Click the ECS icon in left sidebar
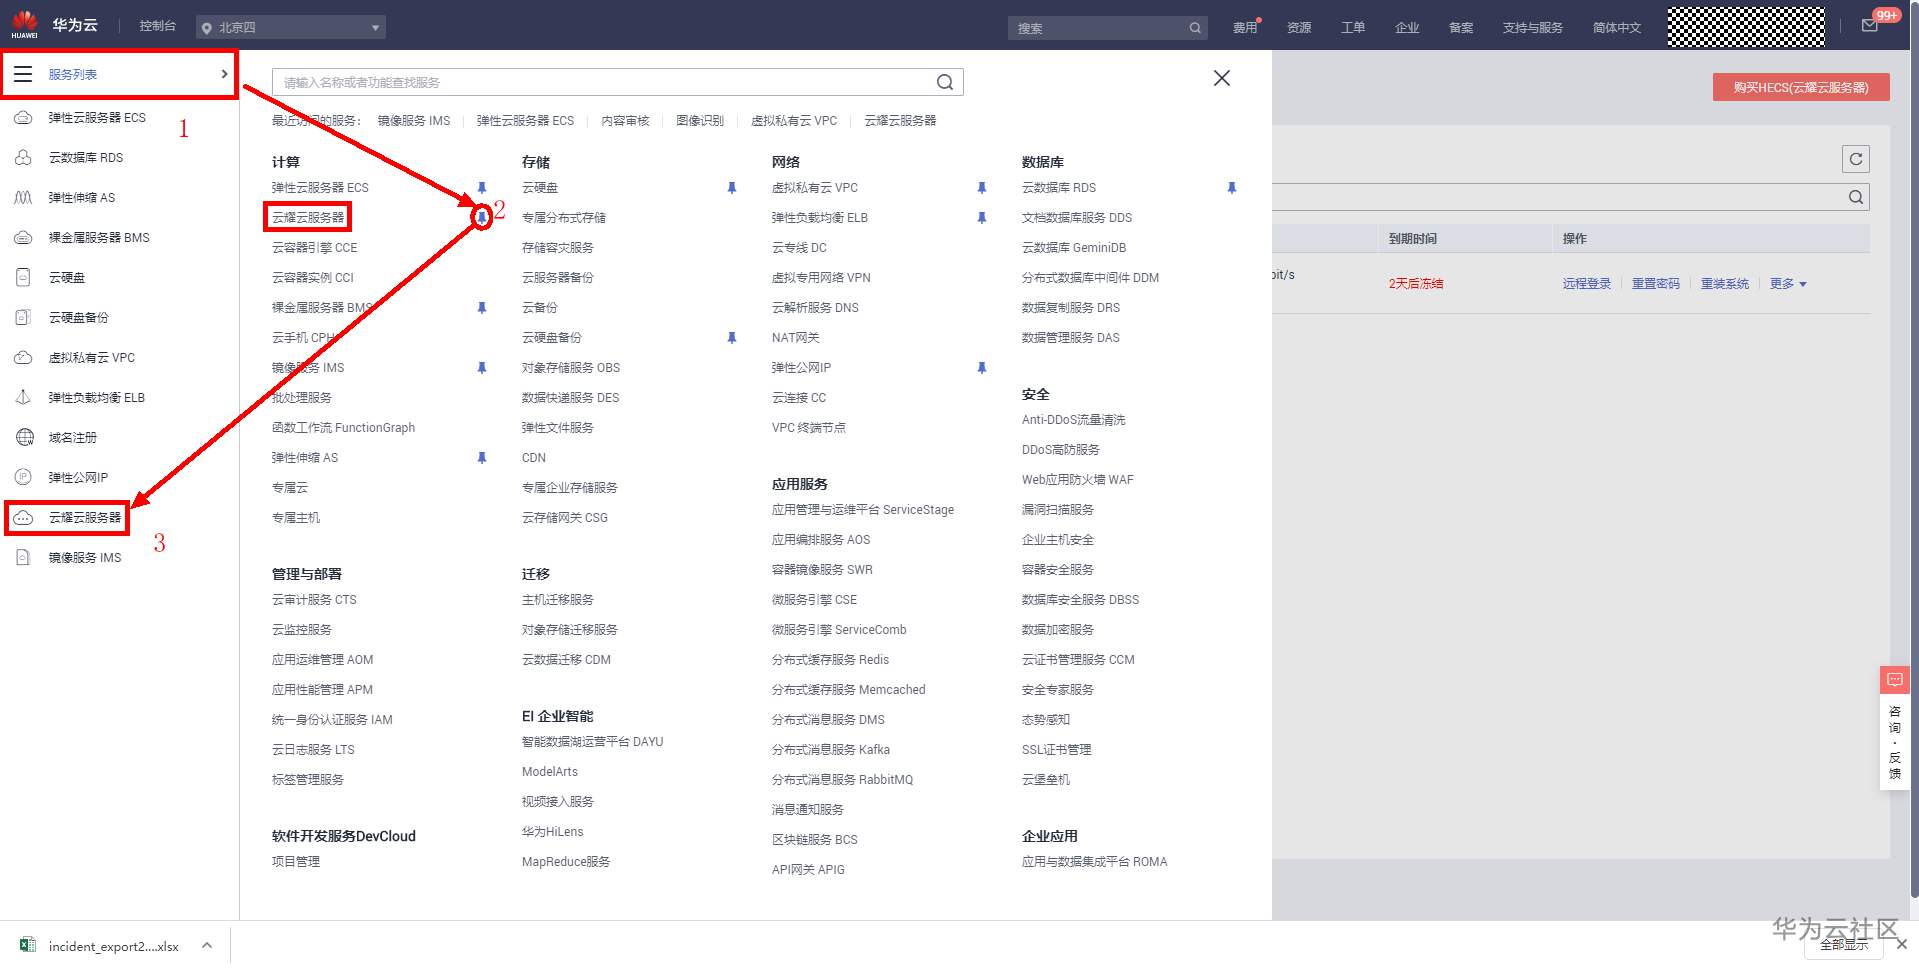This screenshot has height=969, width=1919. tap(23, 118)
